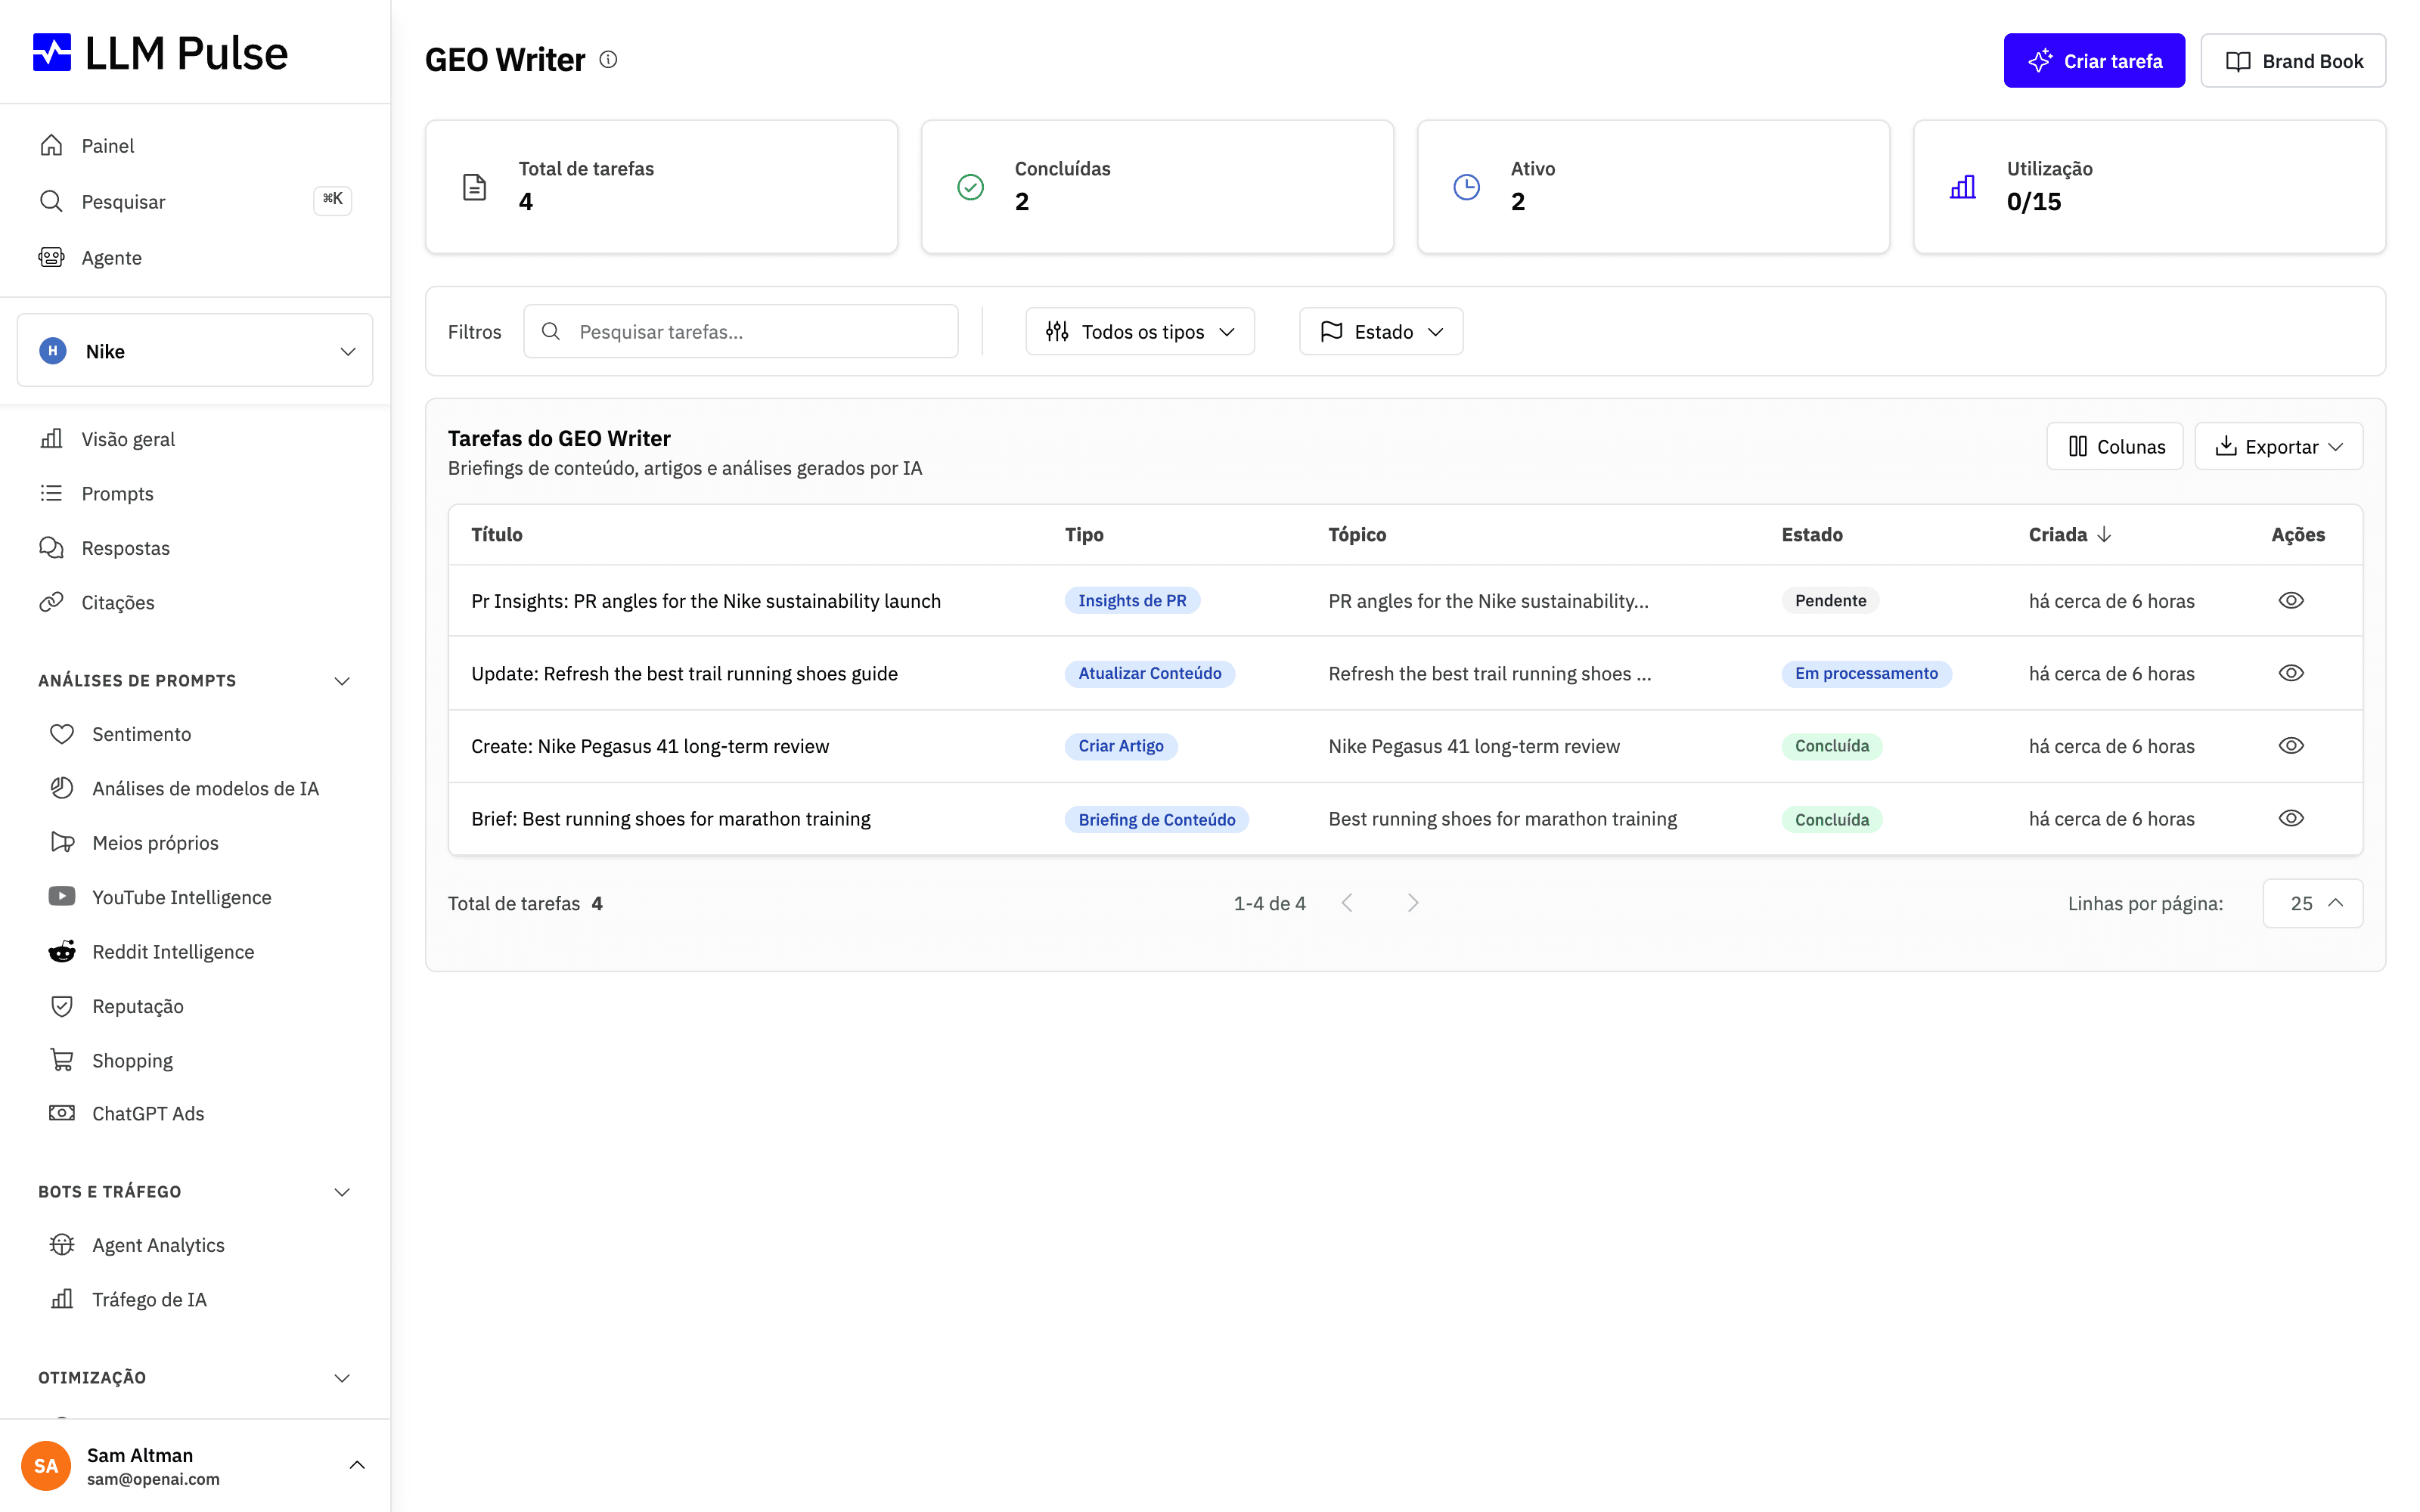Image resolution: width=2420 pixels, height=1512 pixels.
Task: Open the Todos os tipos filter
Action: 1140,331
